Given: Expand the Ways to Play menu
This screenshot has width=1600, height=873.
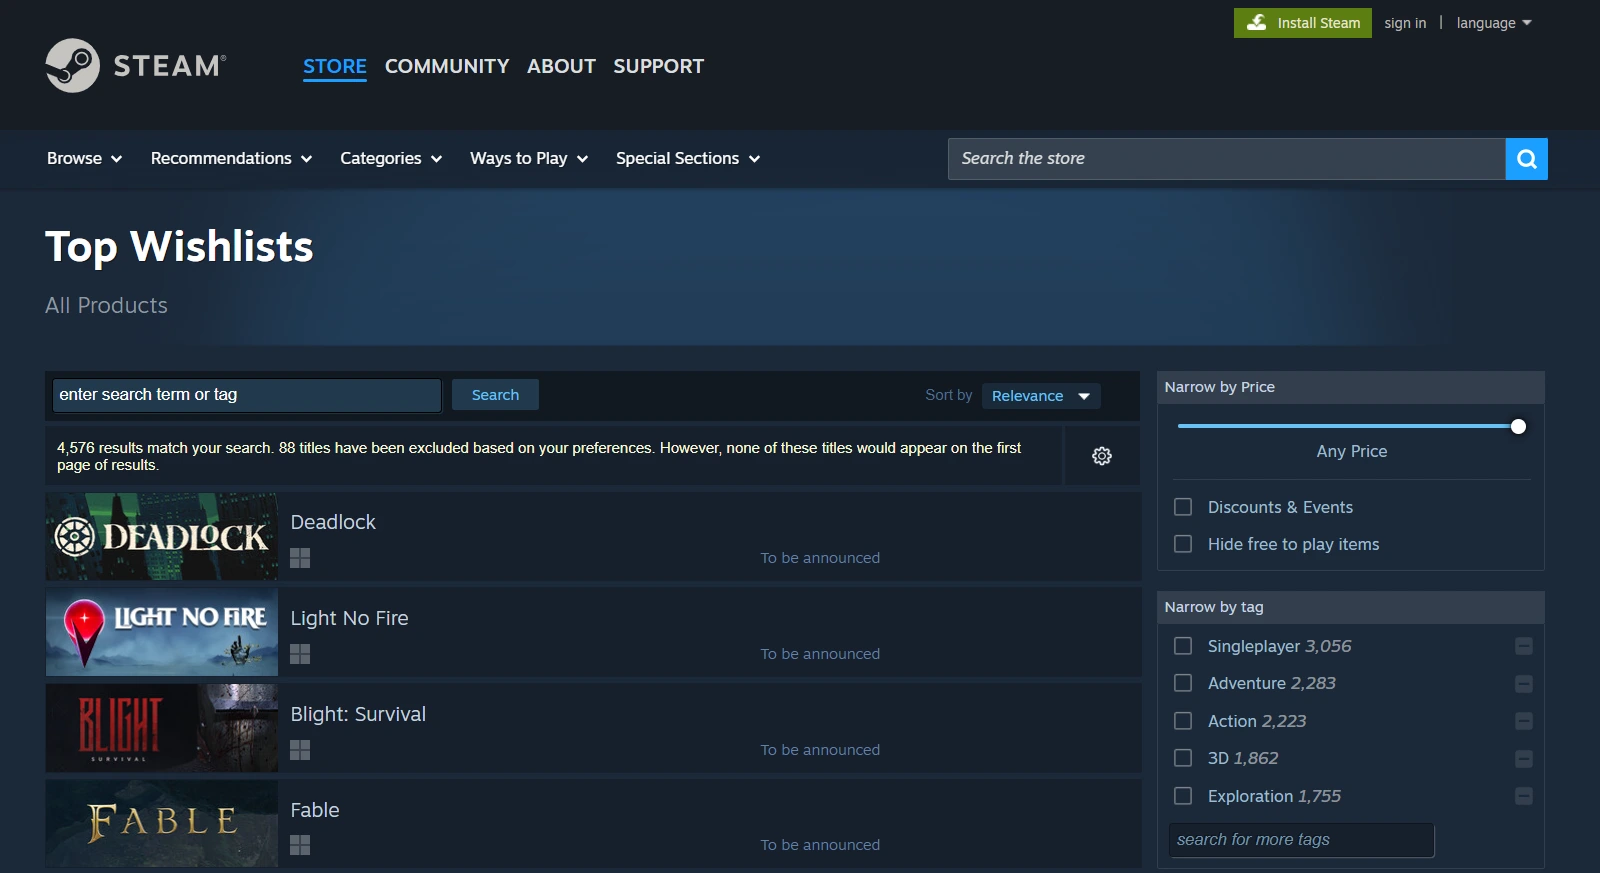Looking at the screenshot, I should (529, 158).
